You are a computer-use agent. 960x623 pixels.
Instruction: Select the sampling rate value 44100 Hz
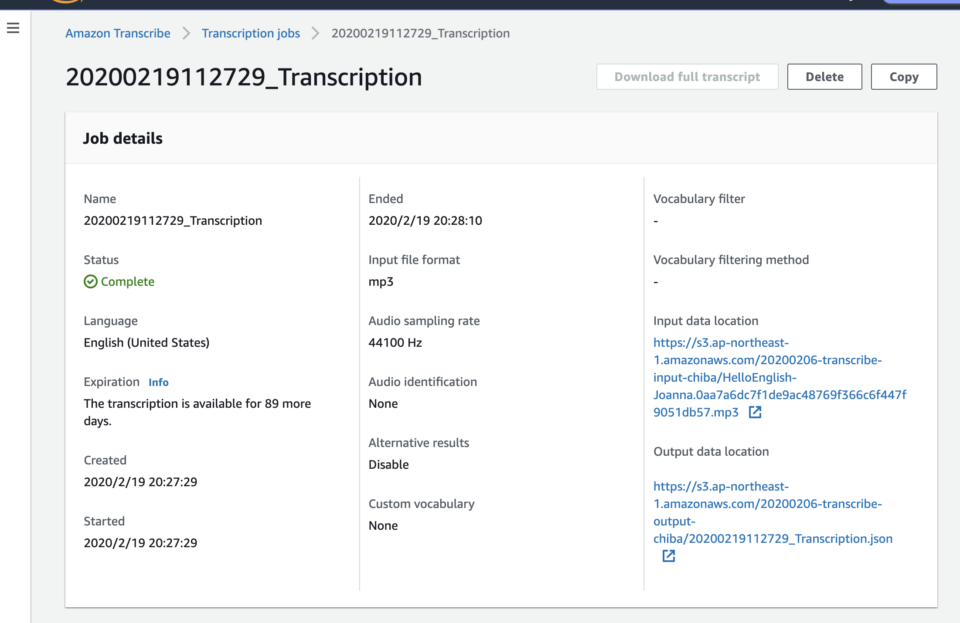click(395, 343)
